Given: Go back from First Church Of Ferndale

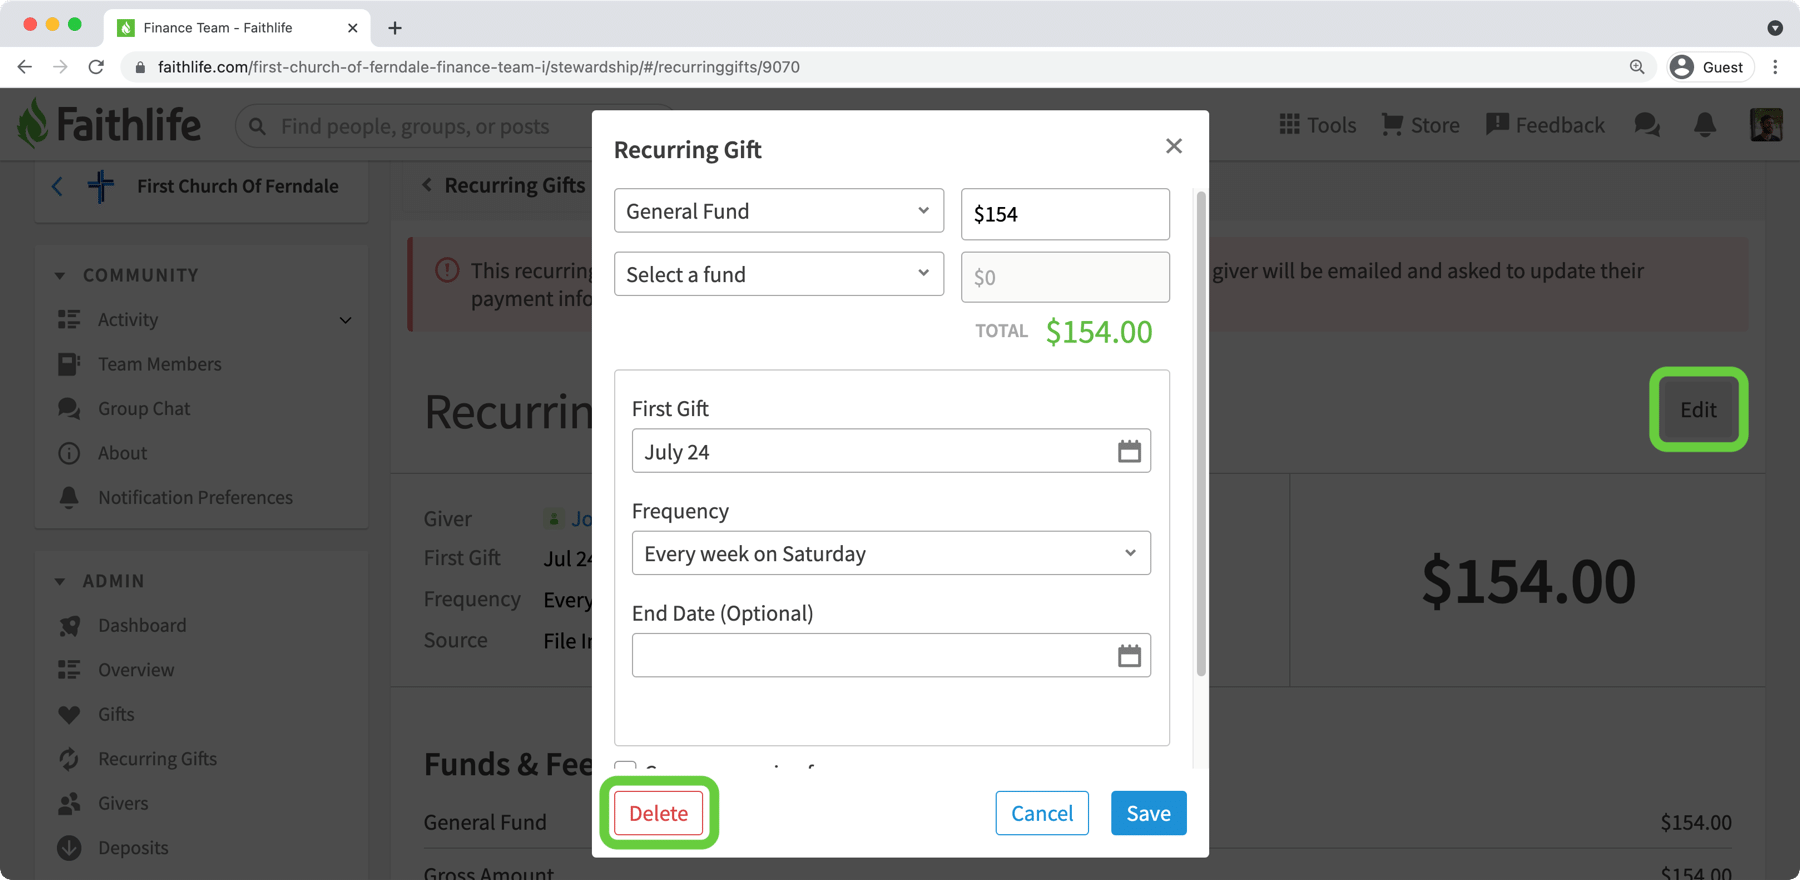Looking at the screenshot, I should click(57, 186).
